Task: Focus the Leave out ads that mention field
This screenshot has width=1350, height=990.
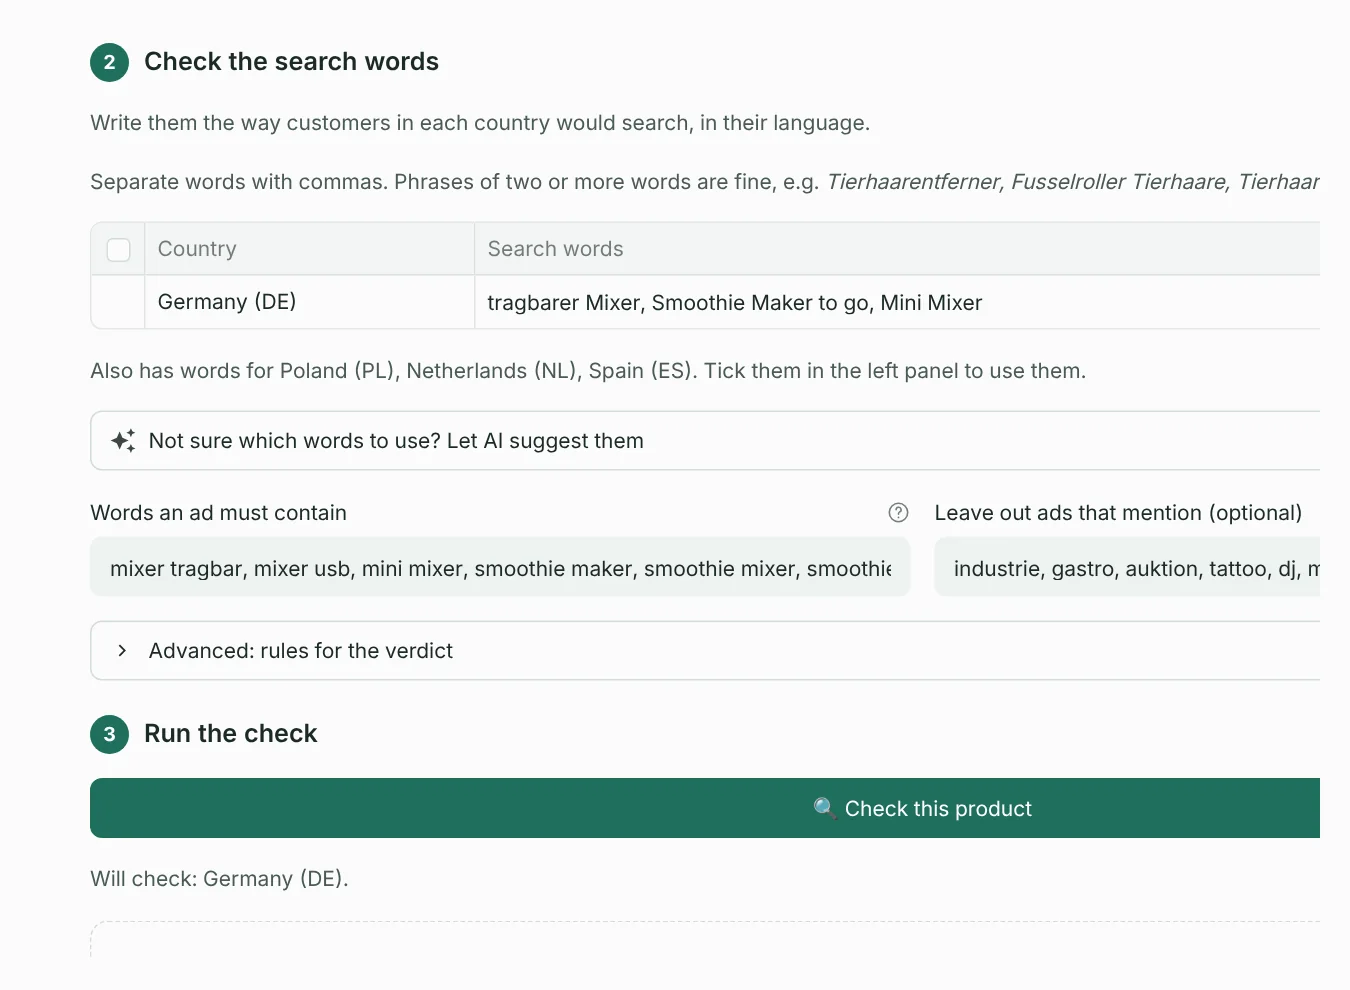Action: tap(1127, 567)
